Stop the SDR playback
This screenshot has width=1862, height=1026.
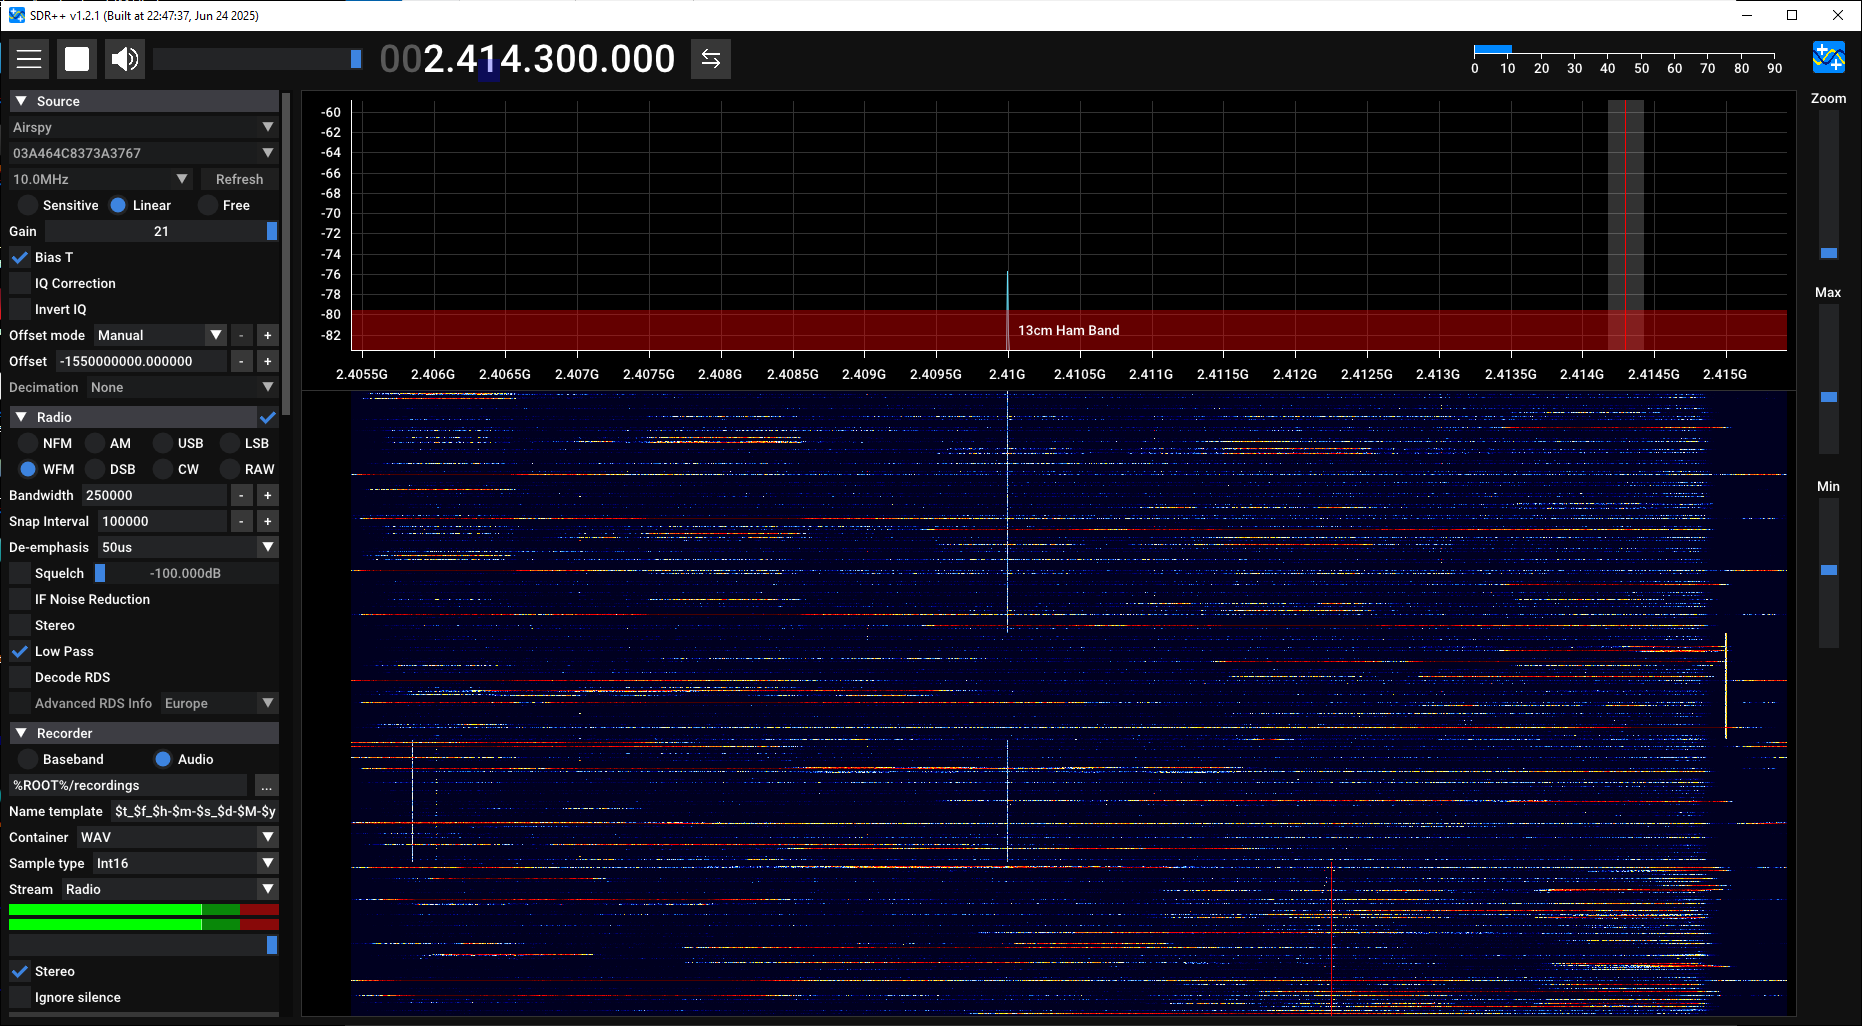pos(77,59)
